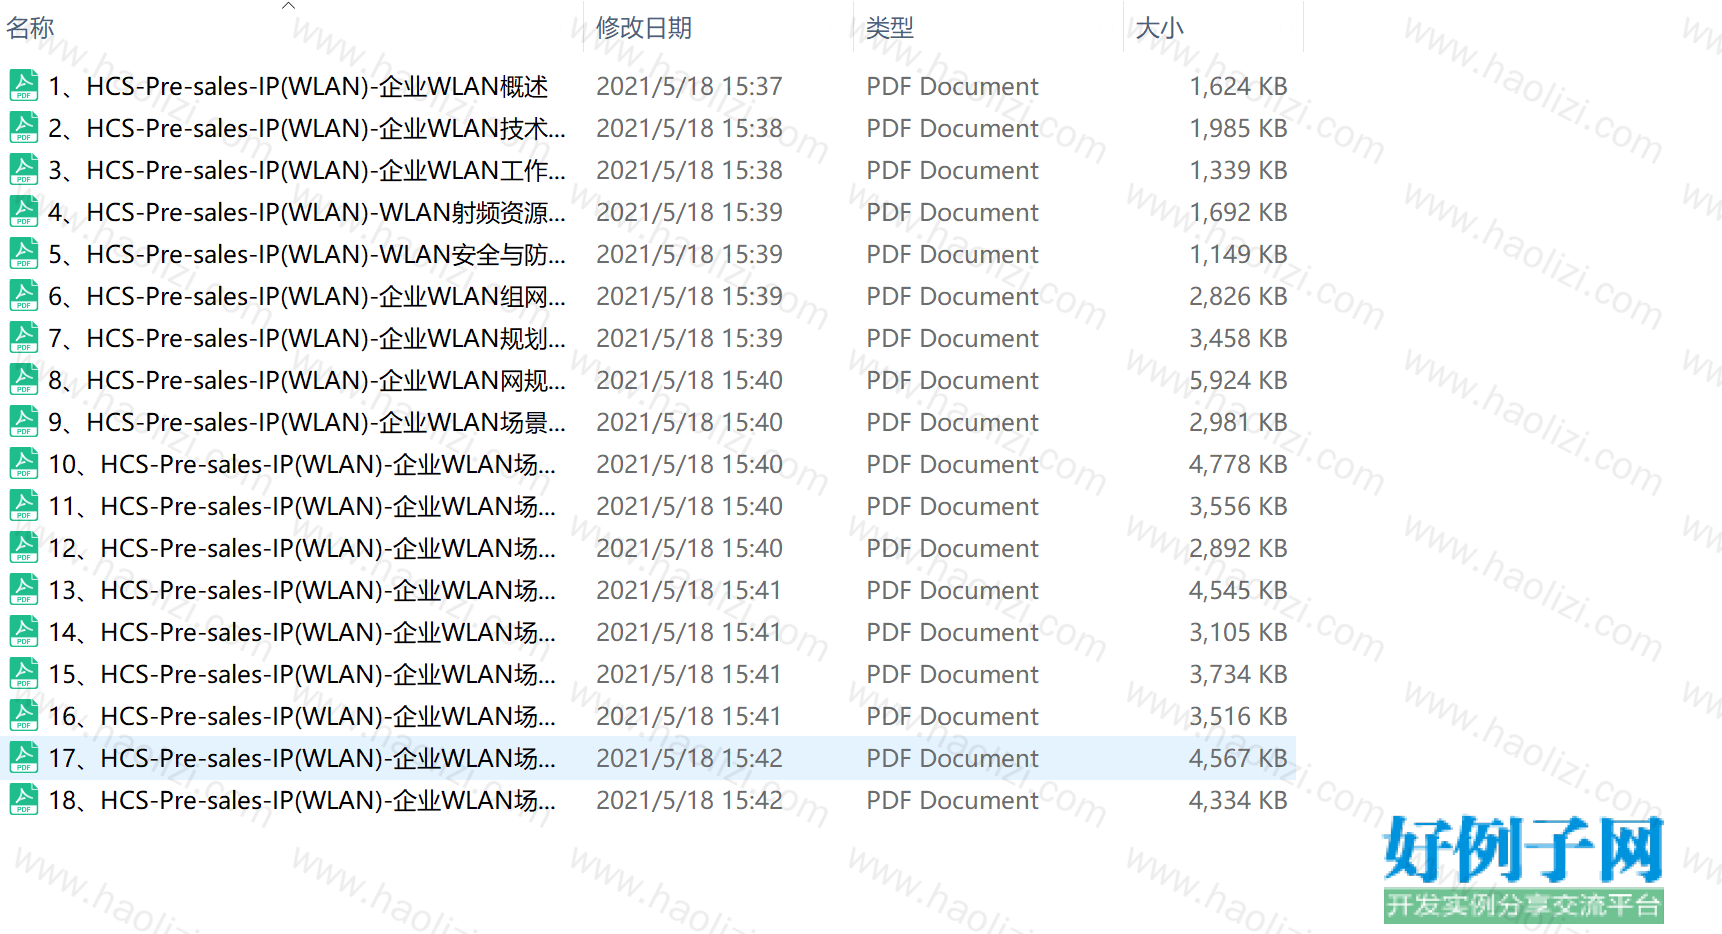Click the PDF icon of file number 18
This screenshot has width=1722, height=934.
point(24,800)
